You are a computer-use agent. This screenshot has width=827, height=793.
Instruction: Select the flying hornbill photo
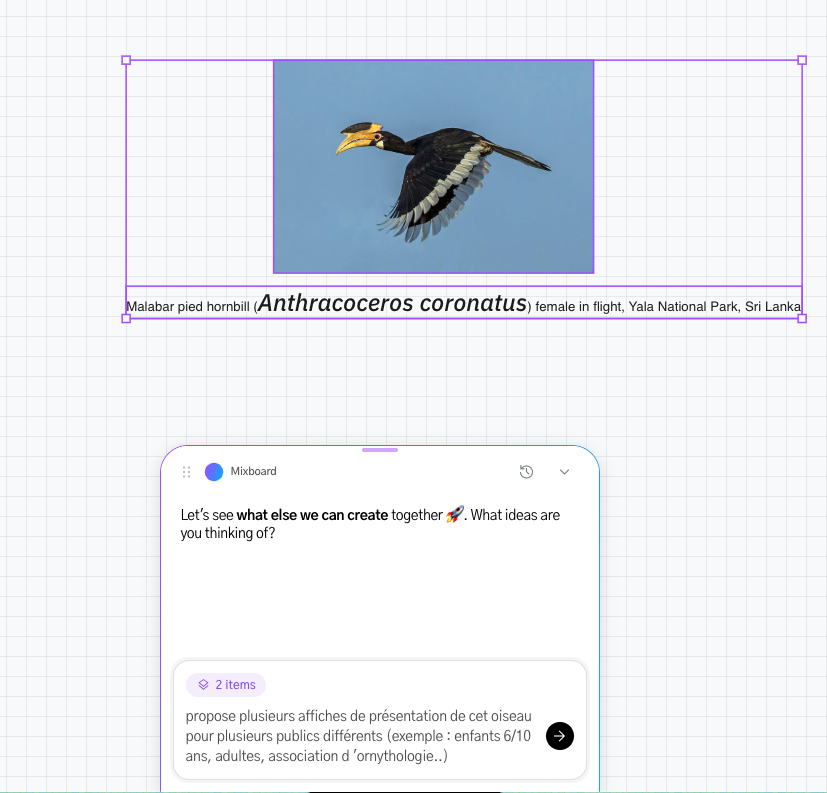tap(434, 167)
